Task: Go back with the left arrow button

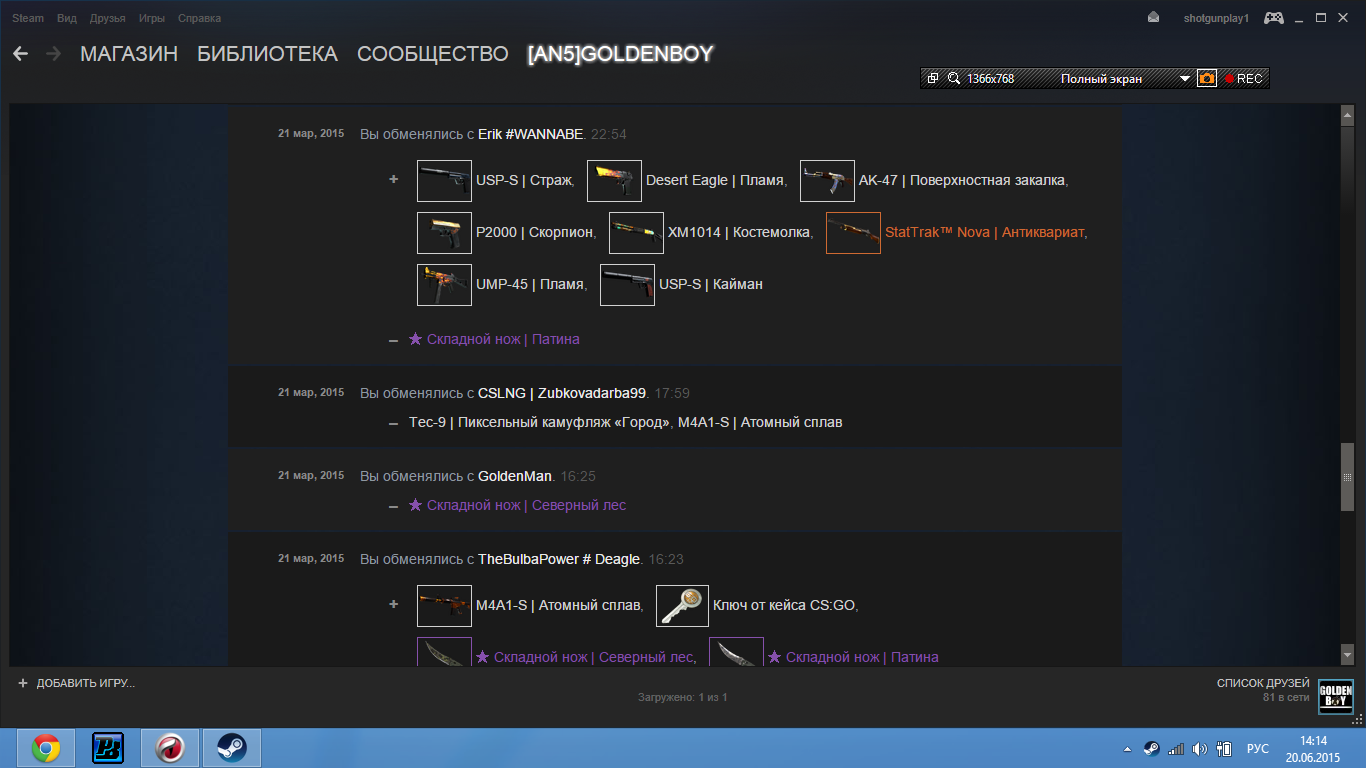Action: point(20,54)
